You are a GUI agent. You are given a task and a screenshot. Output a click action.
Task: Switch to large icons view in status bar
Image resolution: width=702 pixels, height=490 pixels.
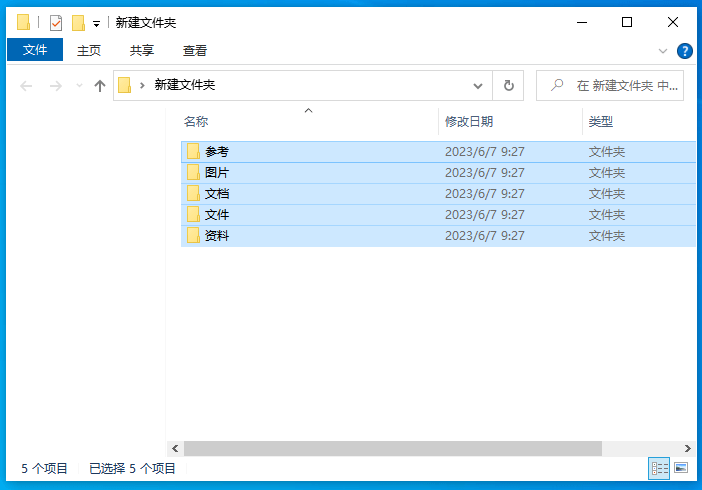[681, 469]
